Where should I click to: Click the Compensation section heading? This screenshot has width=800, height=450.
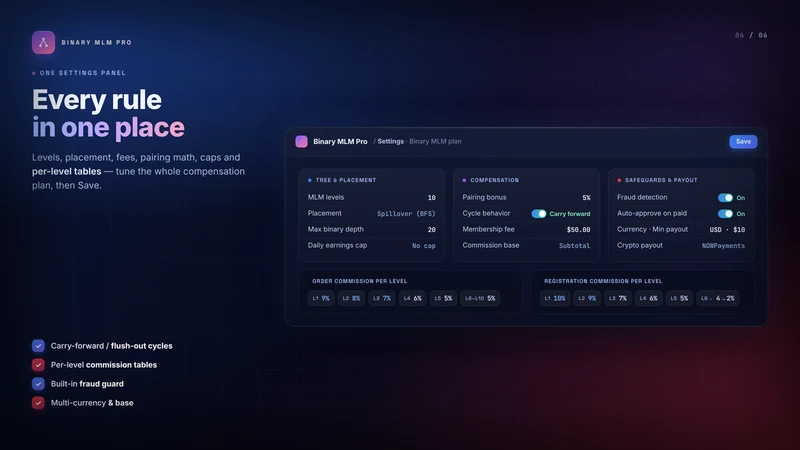coord(494,180)
